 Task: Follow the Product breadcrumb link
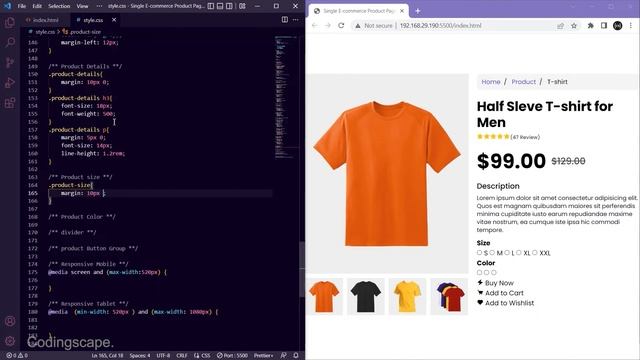pyautogui.click(x=523, y=82)
